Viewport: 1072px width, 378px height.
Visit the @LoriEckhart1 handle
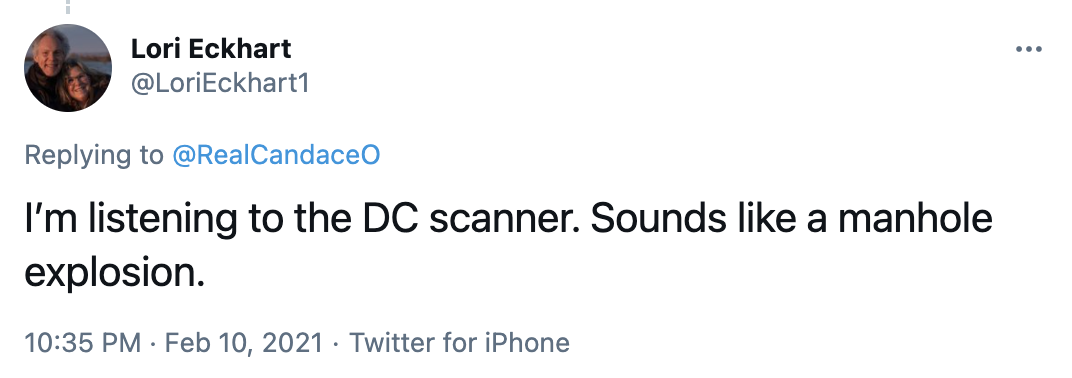(219, 83)
